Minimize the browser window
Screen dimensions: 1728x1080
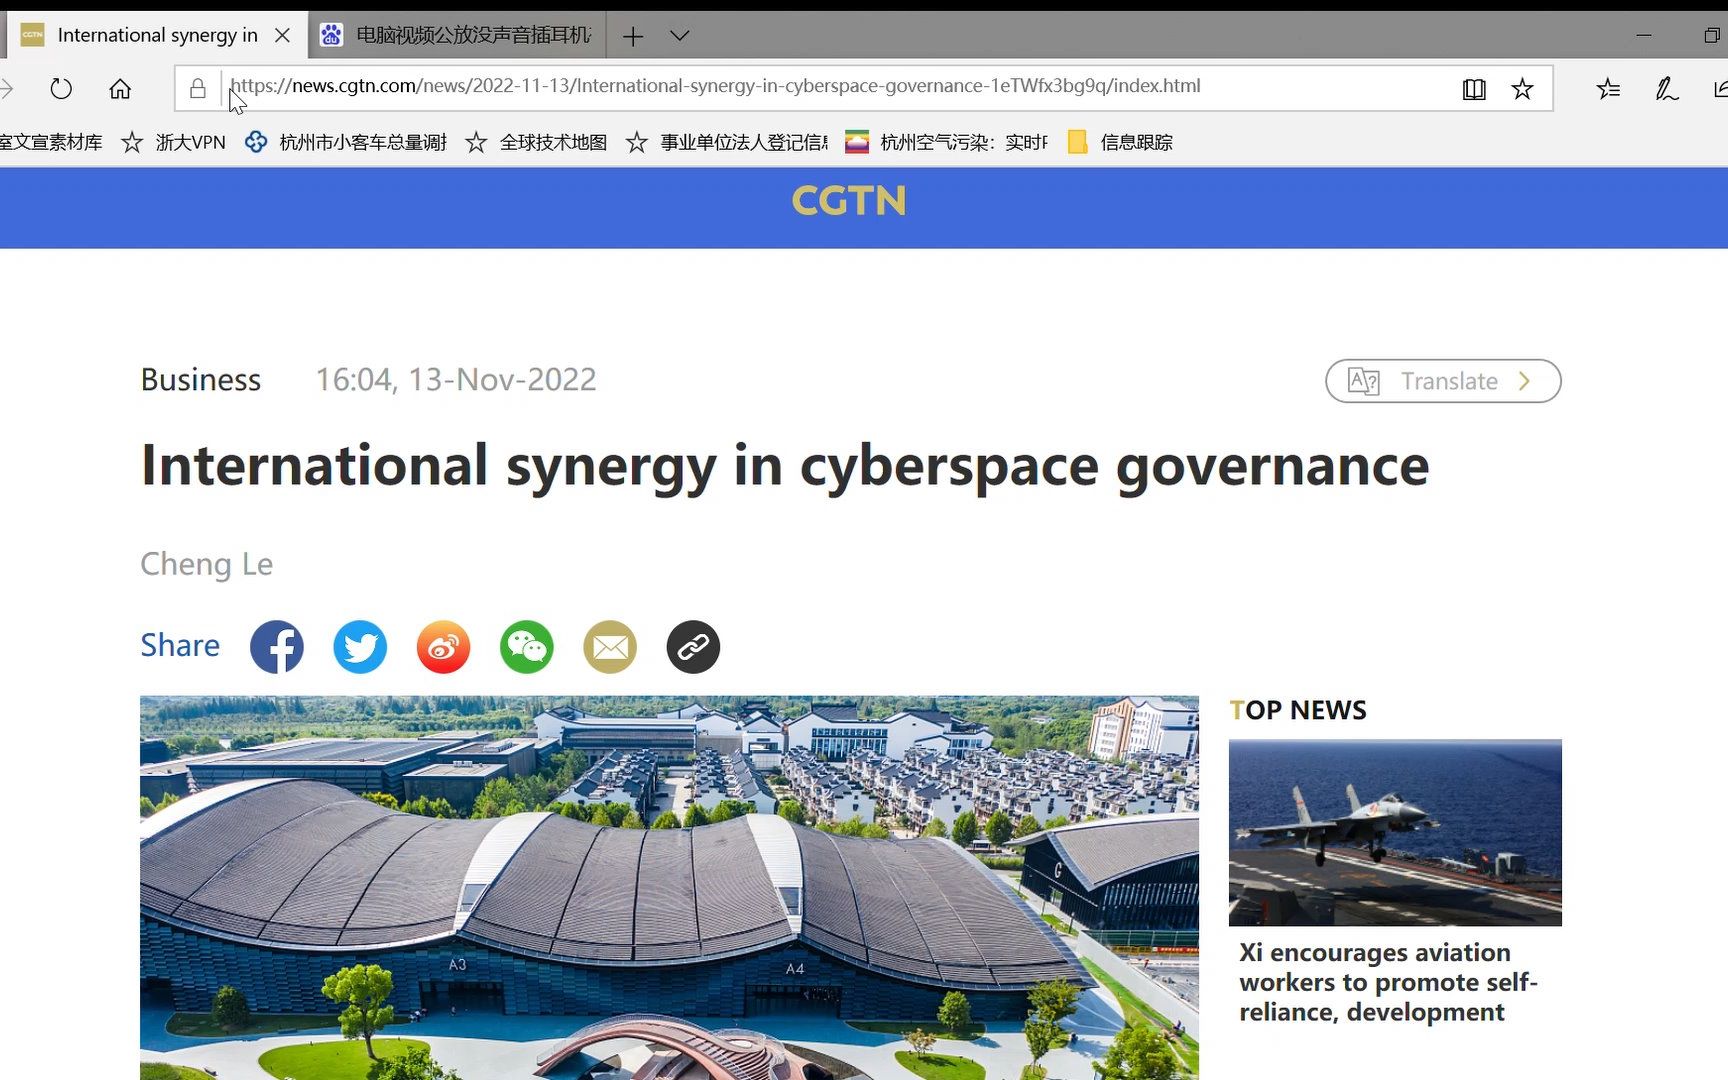(1644, 35)
